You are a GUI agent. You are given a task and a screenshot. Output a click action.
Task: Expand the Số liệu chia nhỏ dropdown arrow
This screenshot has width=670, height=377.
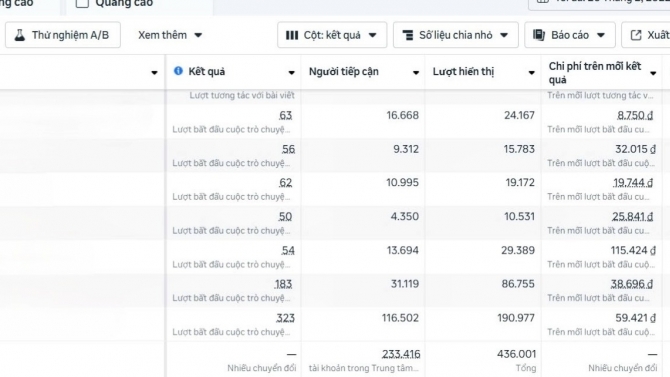504,35
